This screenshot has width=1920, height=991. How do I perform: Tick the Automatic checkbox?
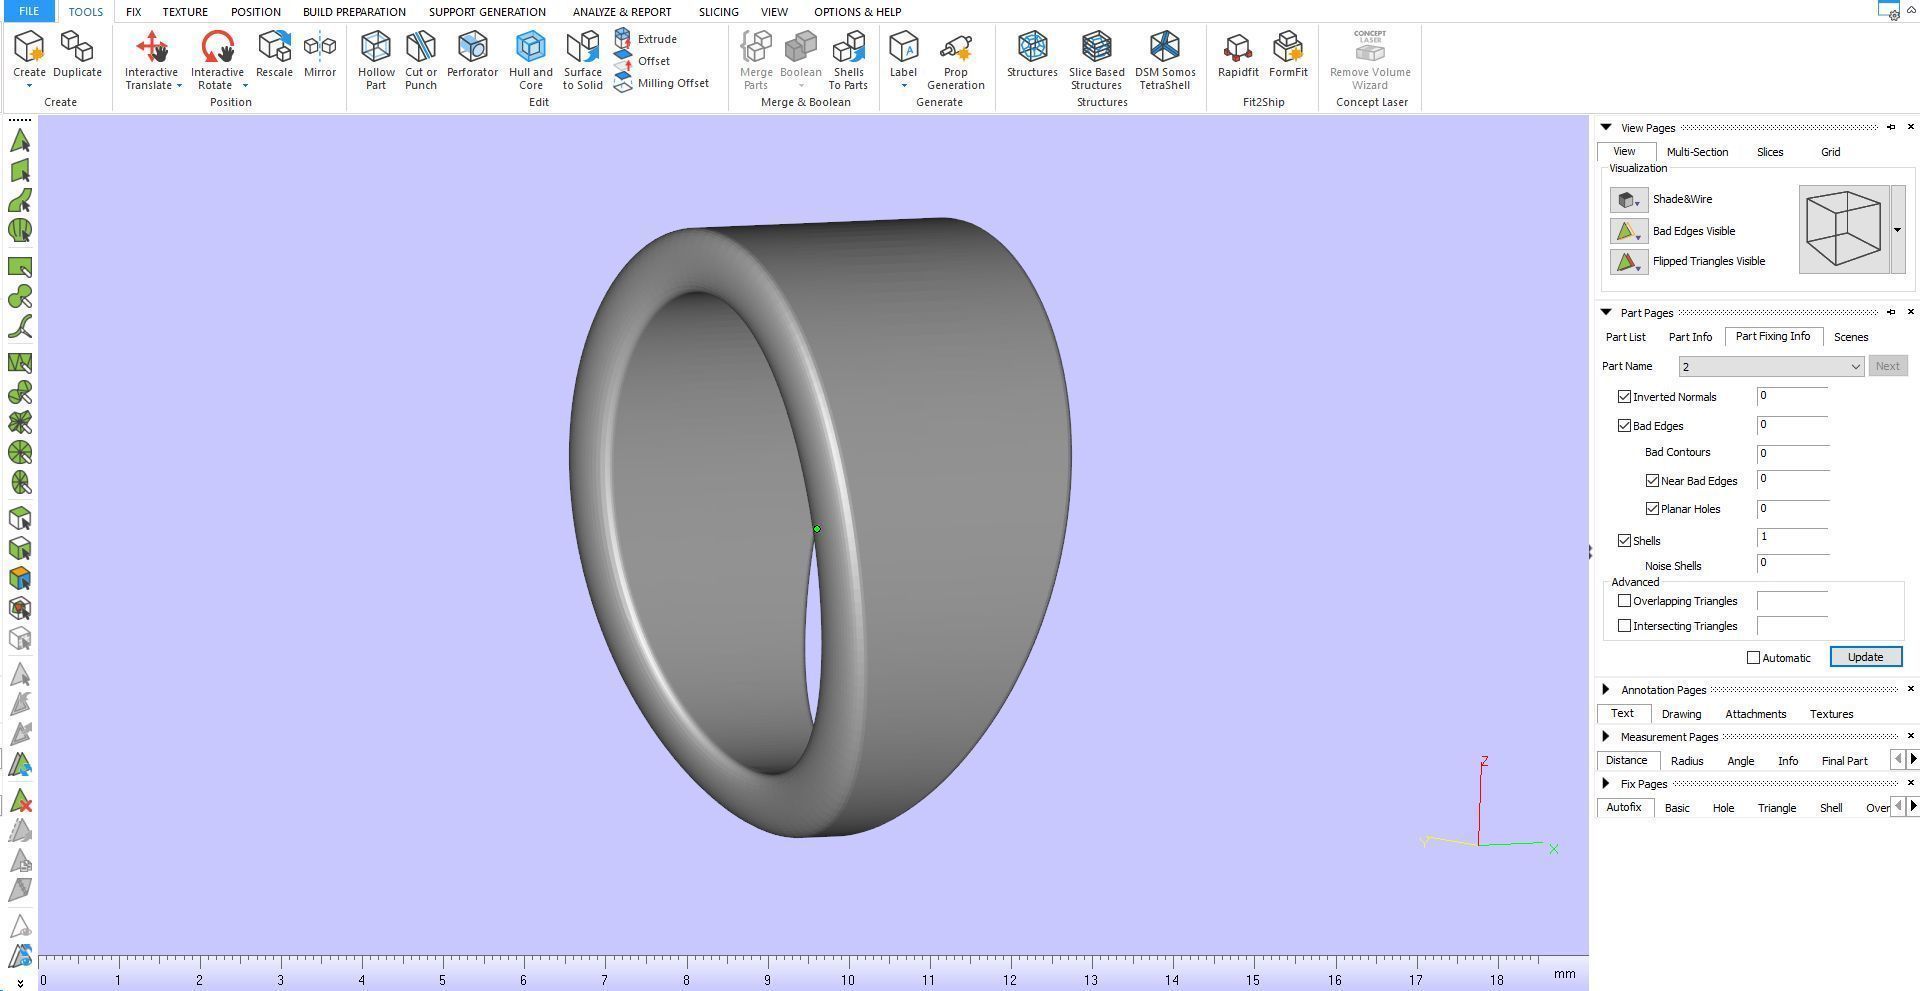pyautogui.click(x=1753, y=658)
